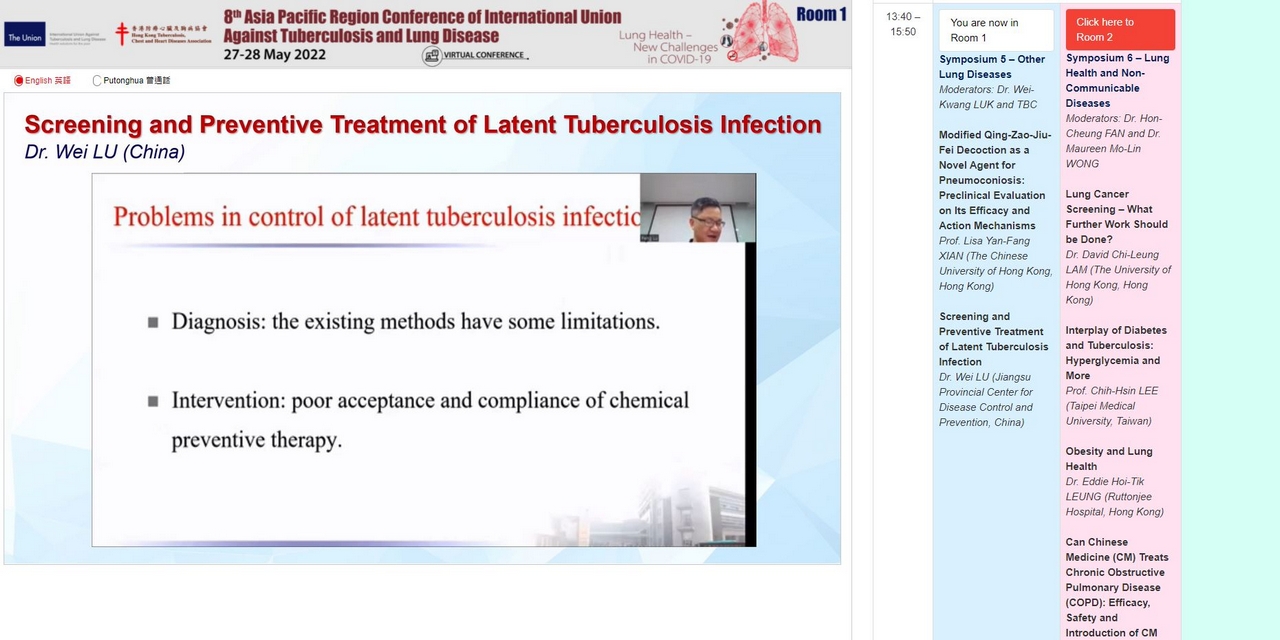Click the presenter's webcam video thumbnail
Screen dimensions: 1280x640
click(697, 208)
